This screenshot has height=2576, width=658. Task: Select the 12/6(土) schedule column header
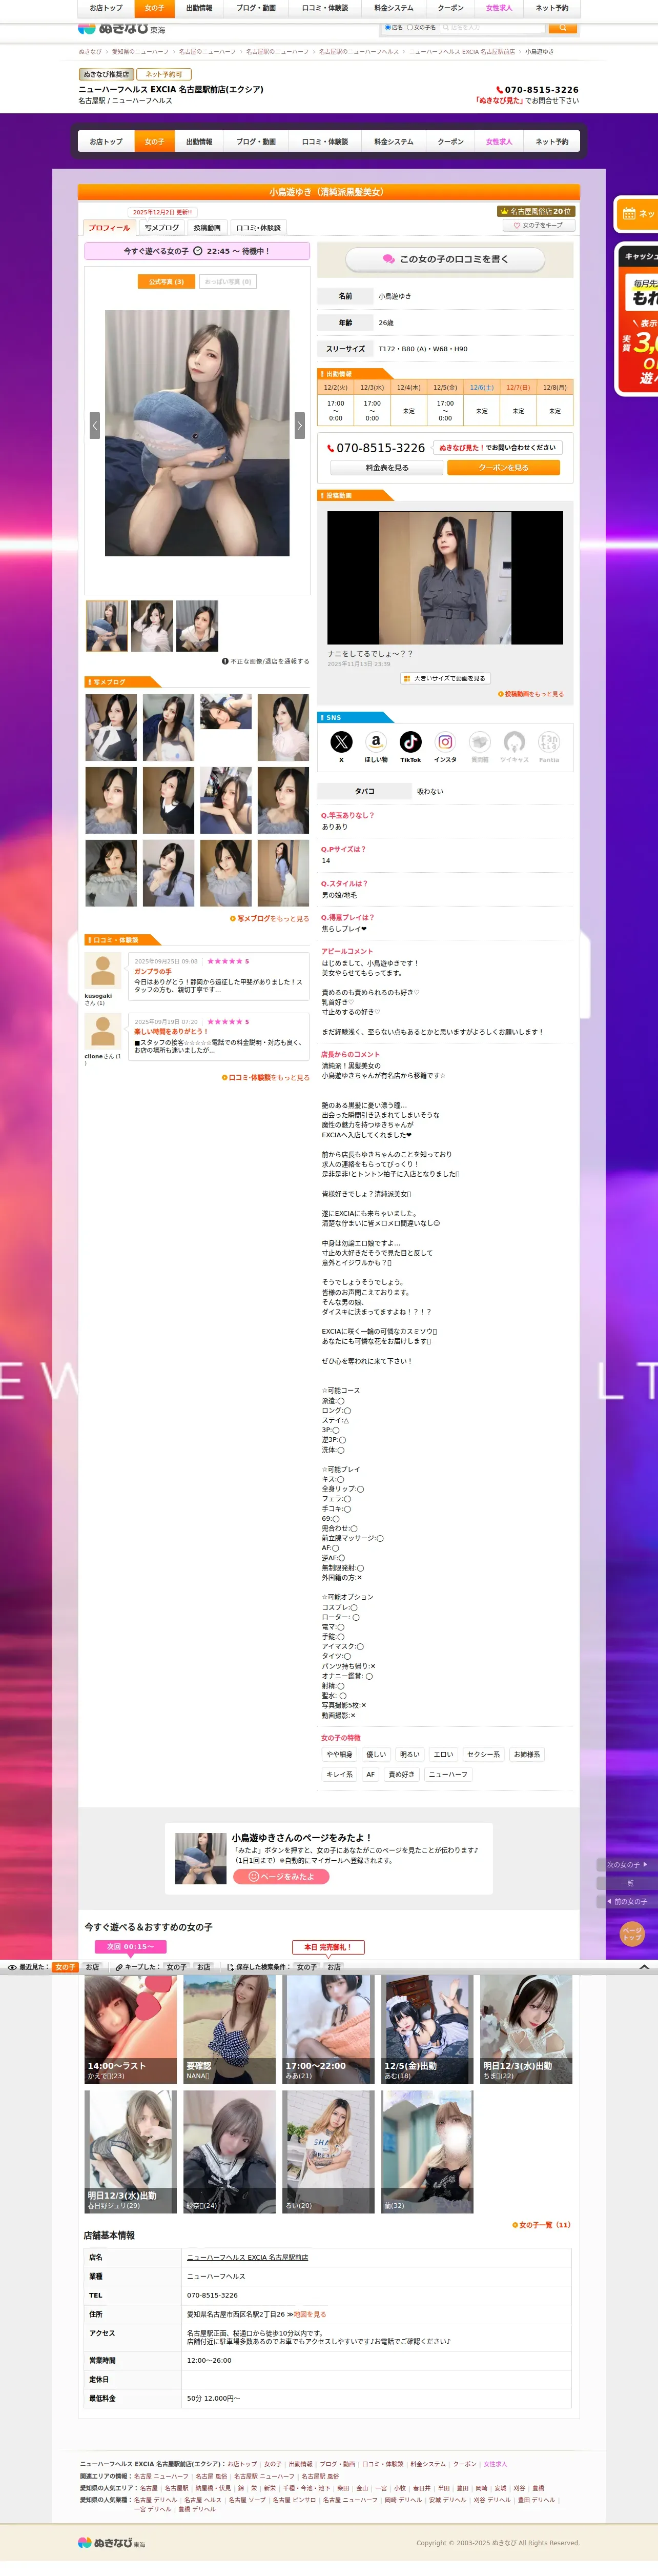[482, 387]
